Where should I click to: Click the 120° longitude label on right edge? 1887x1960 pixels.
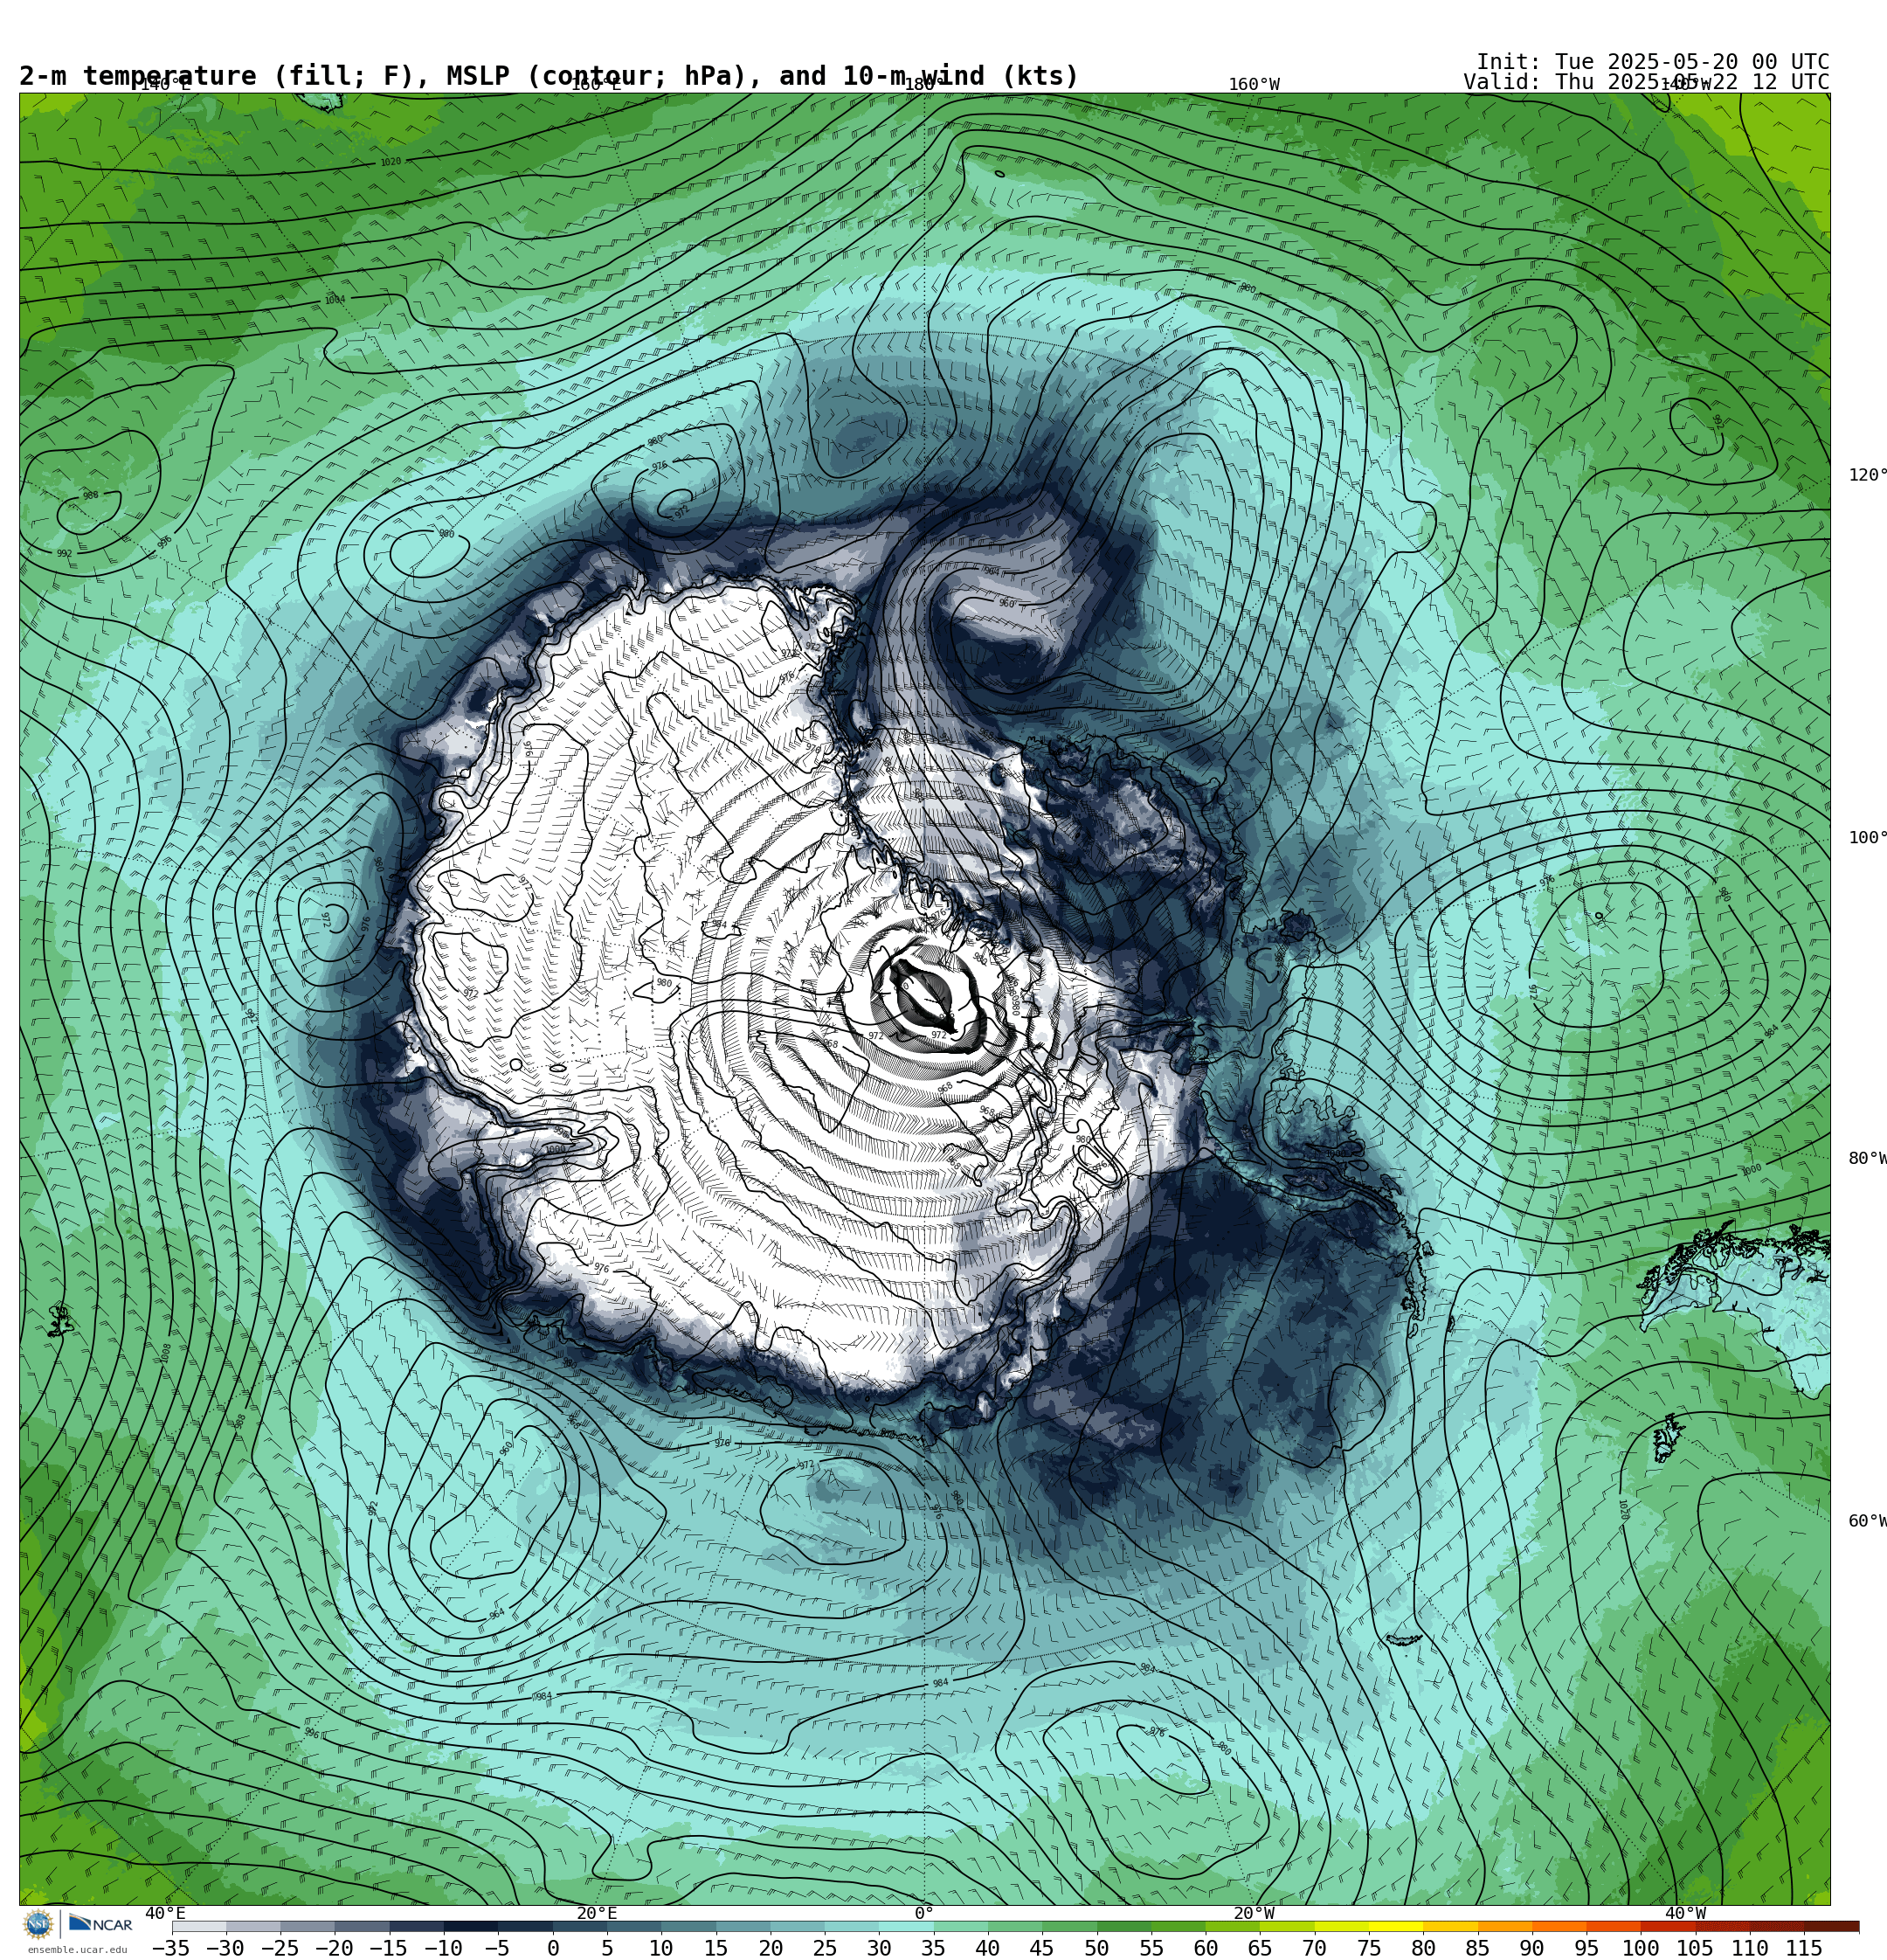1867,475
